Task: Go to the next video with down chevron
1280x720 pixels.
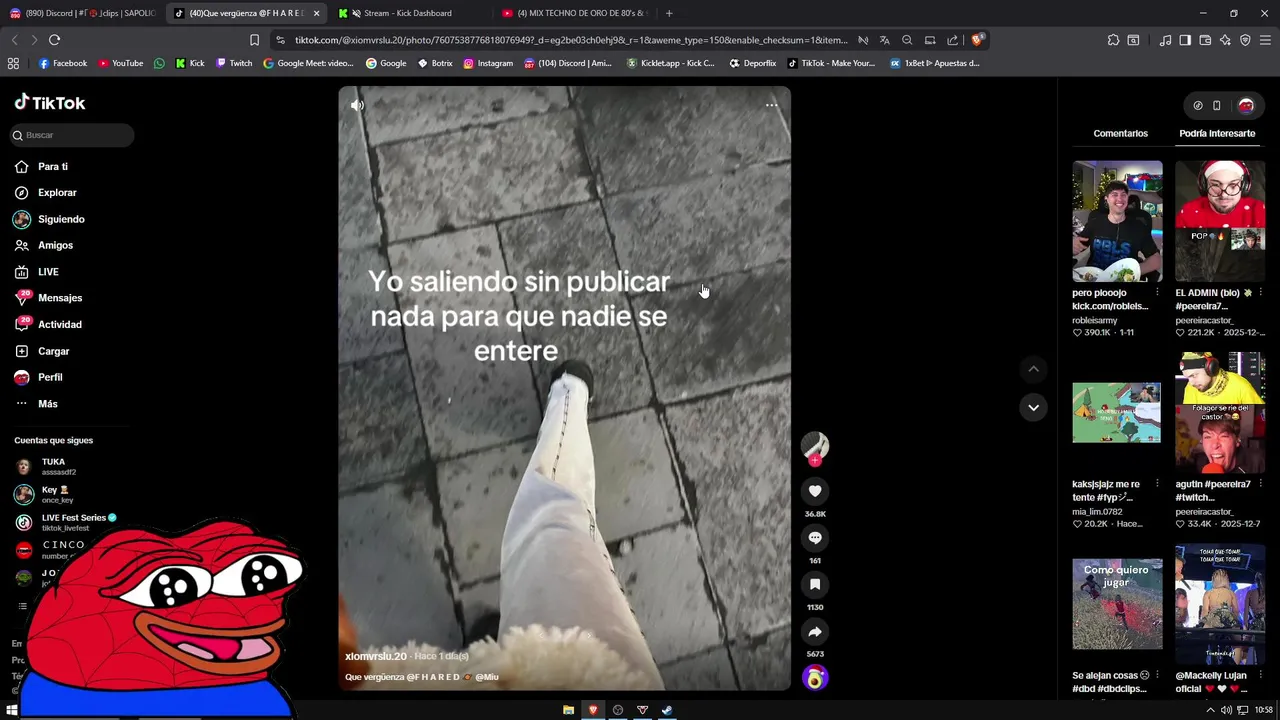Action: (1033, 407)
